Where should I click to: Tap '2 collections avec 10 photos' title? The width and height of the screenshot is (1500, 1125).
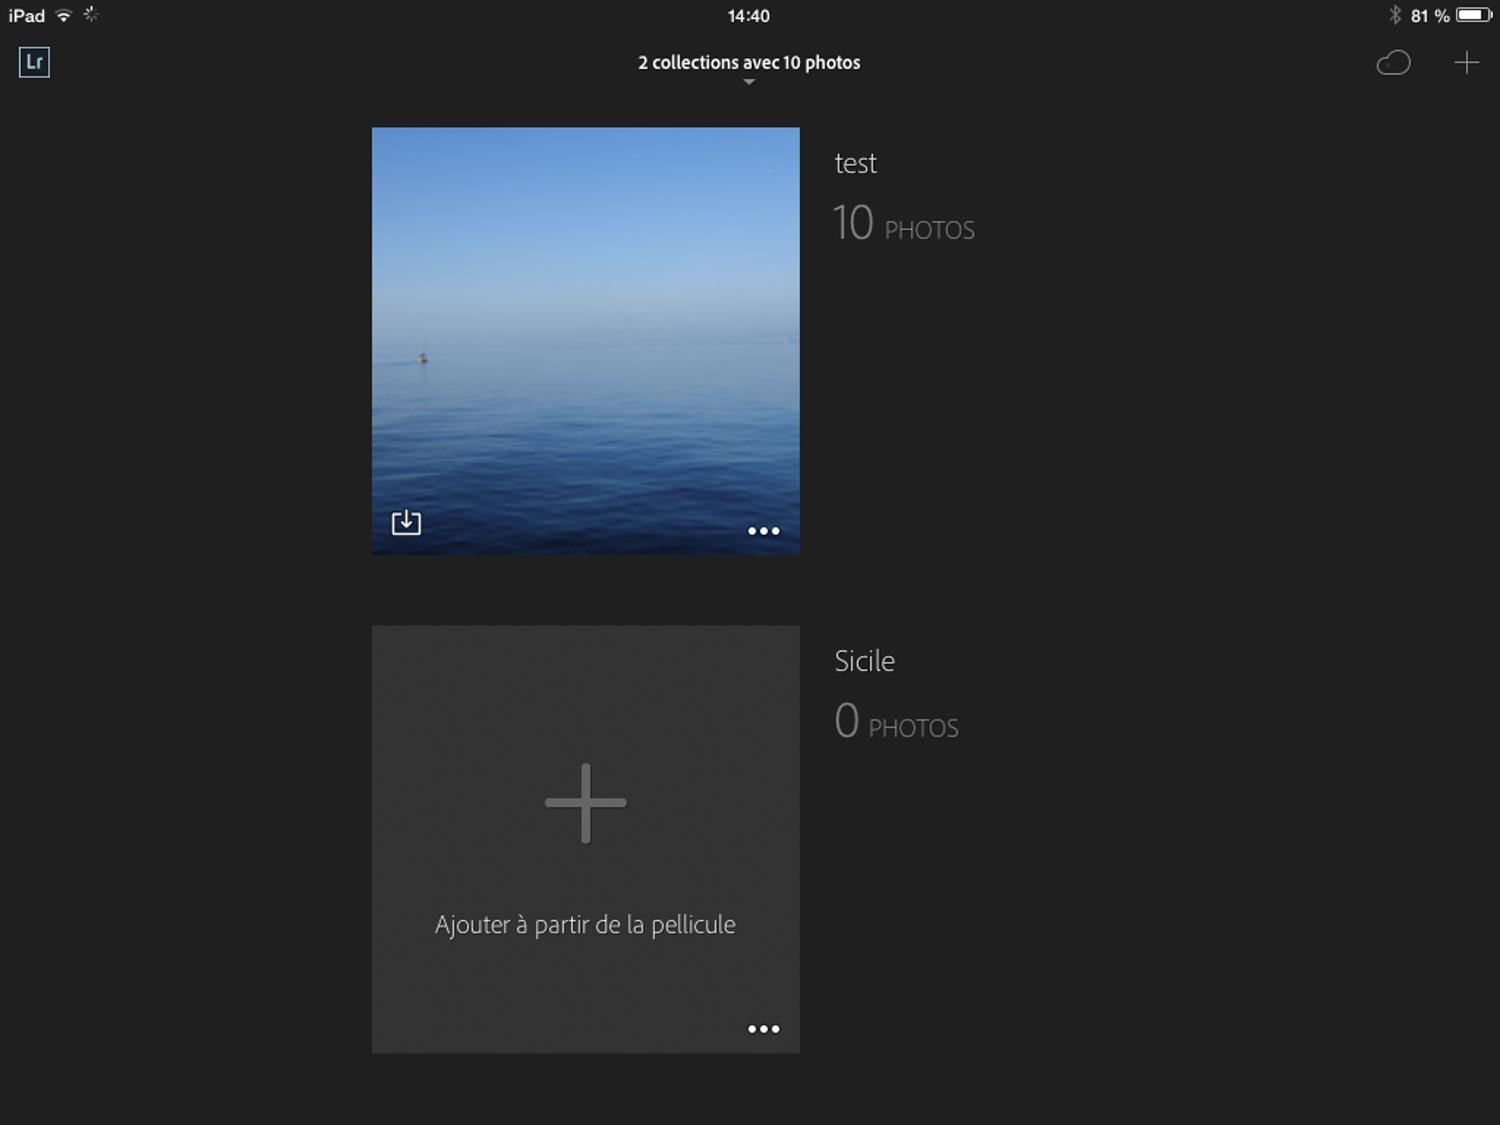tap(749, 62)
